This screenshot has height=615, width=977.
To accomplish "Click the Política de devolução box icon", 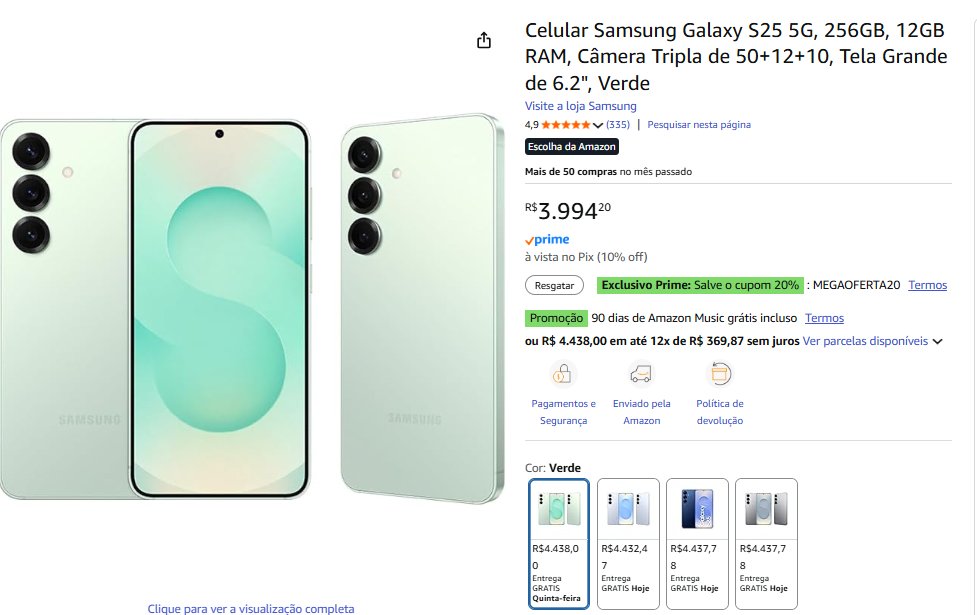I will (x=719, y=375).
